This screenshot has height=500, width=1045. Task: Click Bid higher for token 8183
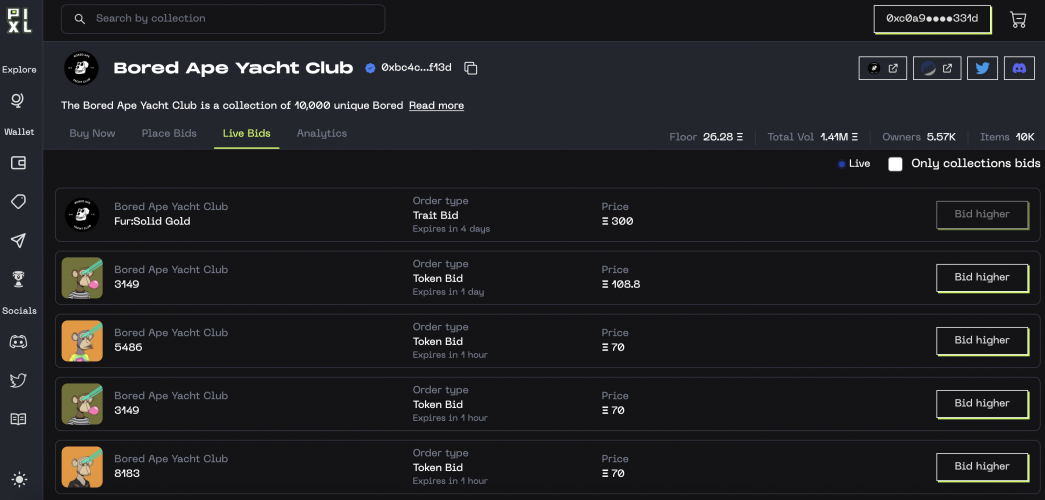(x=982, y=466)
